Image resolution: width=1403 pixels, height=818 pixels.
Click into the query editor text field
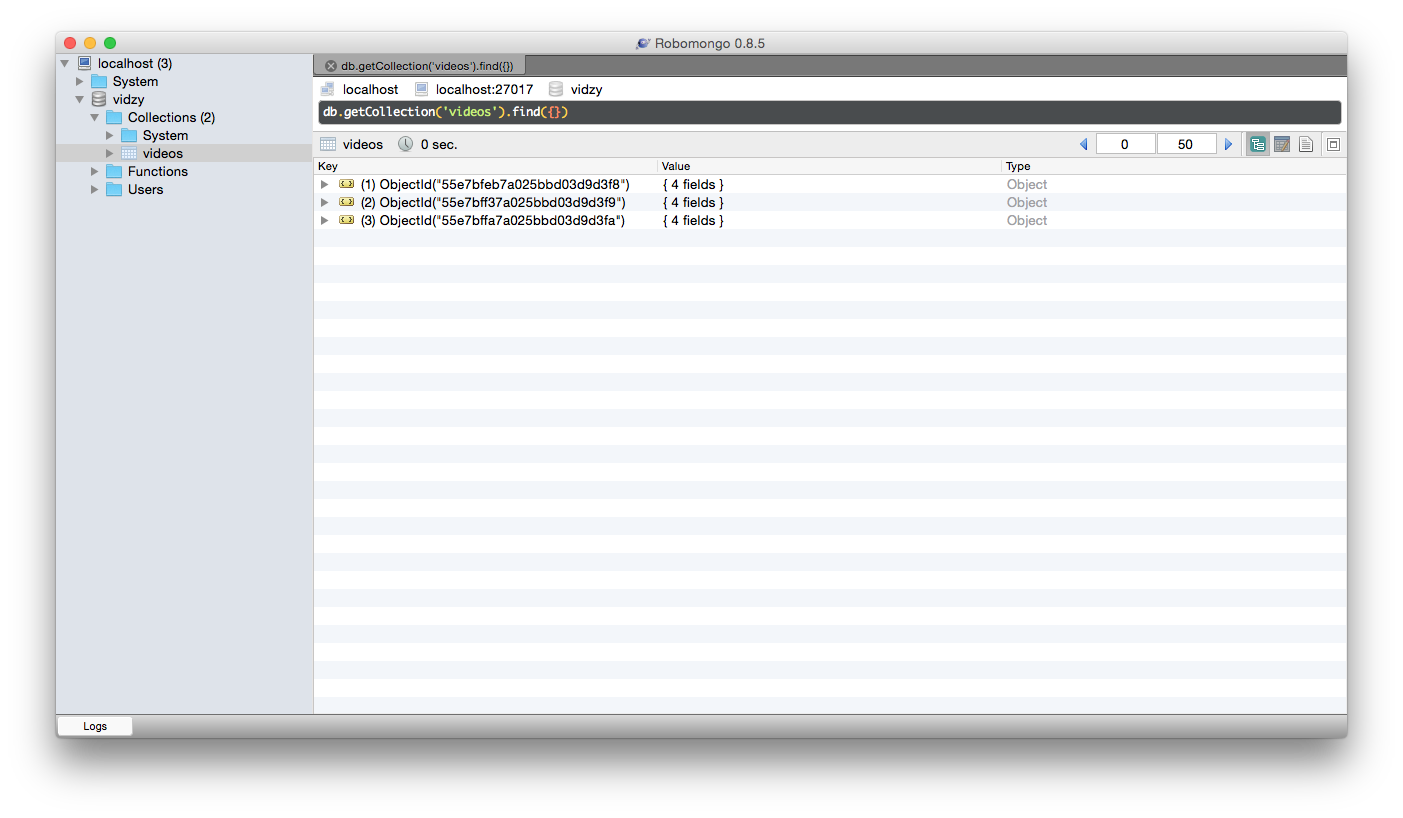[x=830, y=112]
